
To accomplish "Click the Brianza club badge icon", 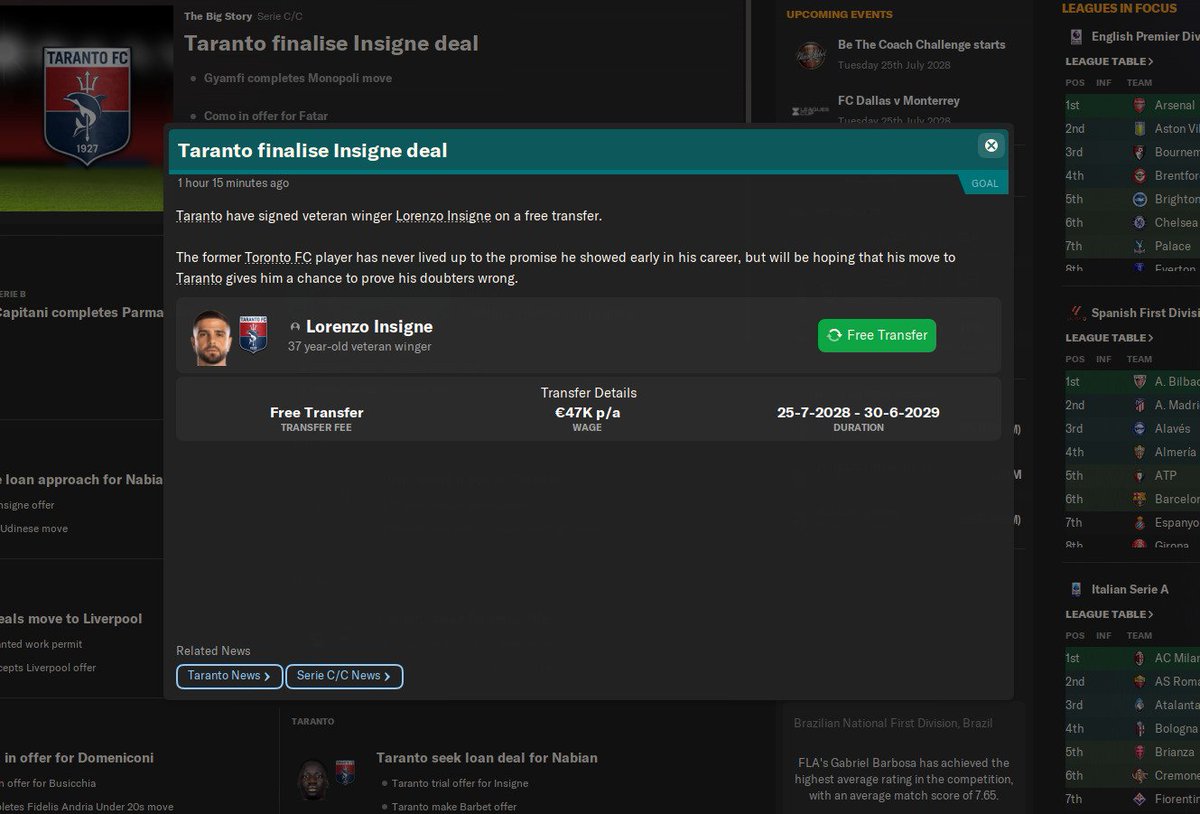I will tap(1139, 752).
